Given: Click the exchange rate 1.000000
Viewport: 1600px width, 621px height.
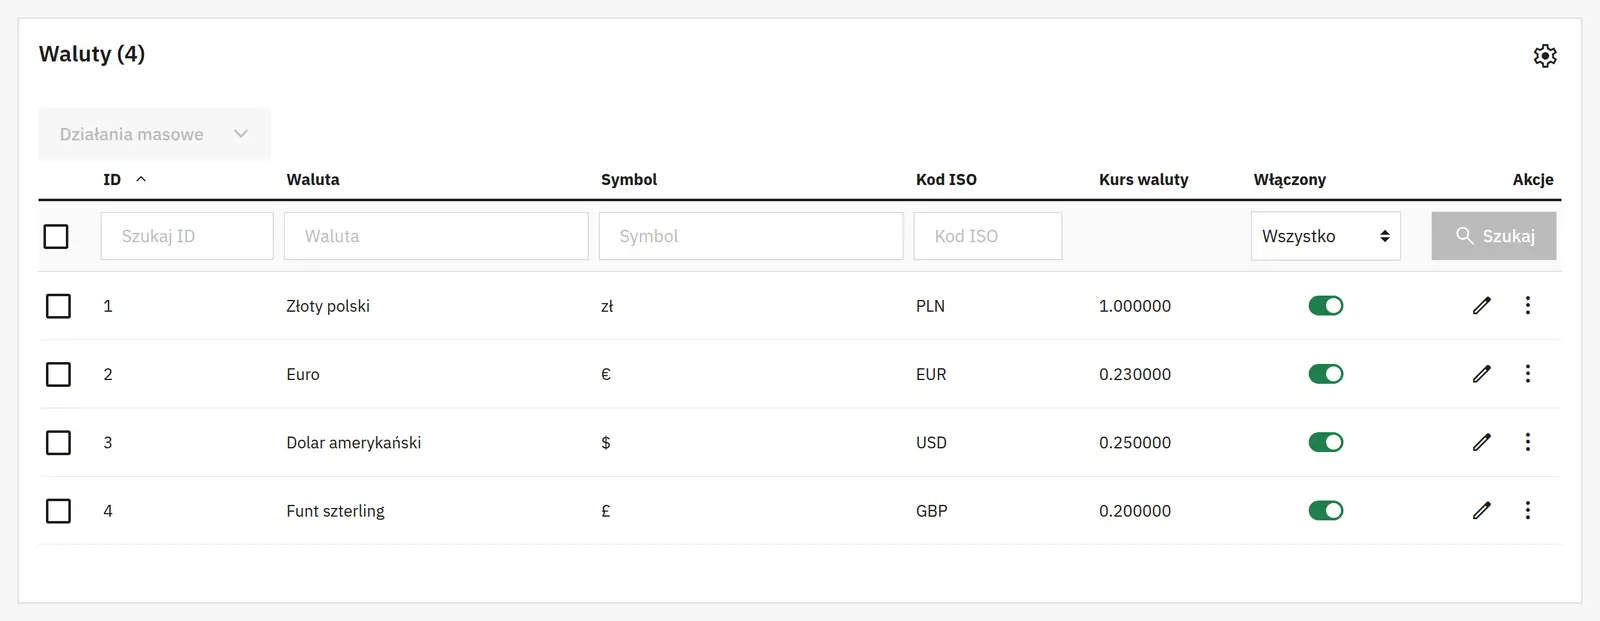Looking at the screenshot, I should (x=1135, y=306).
